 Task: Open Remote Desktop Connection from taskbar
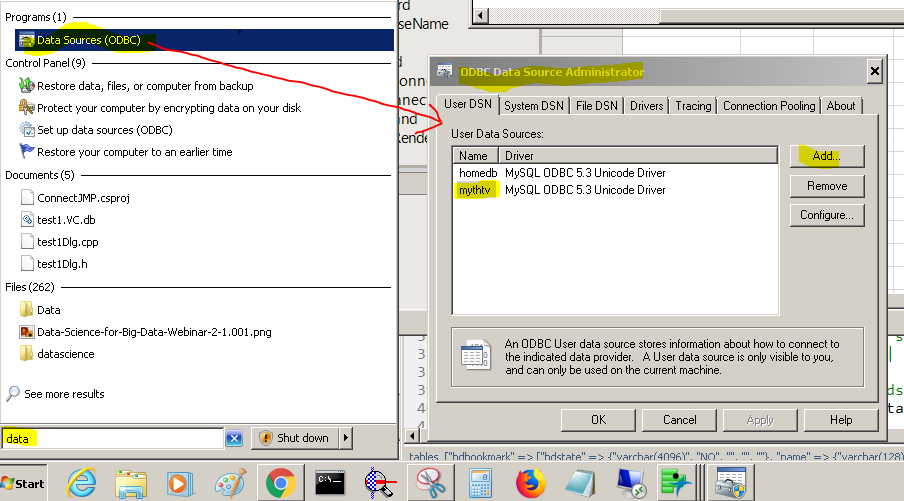point(630,483)
